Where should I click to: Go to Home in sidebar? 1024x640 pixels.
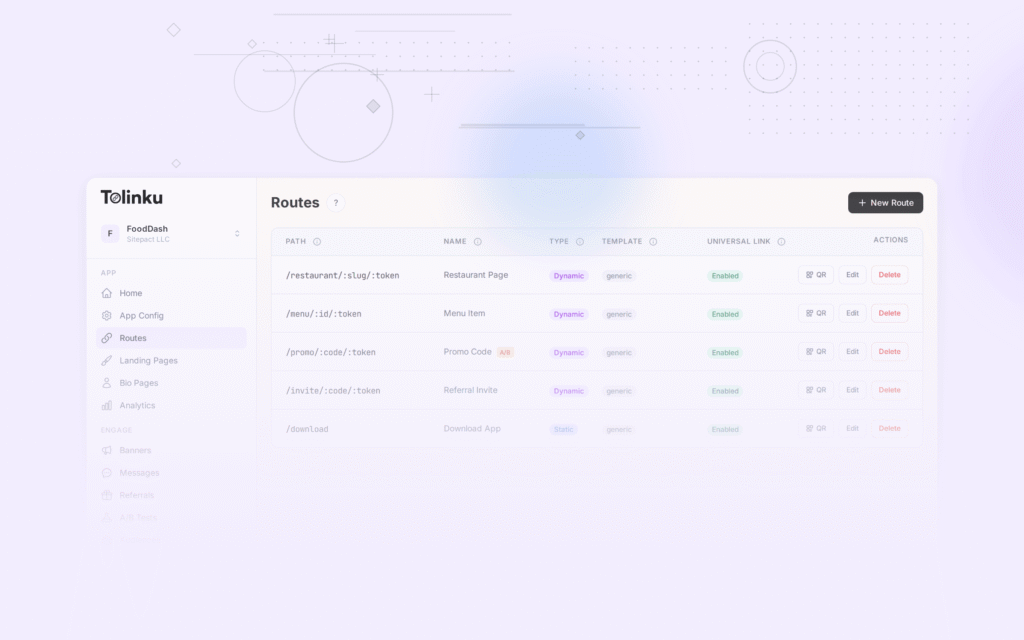171,293
